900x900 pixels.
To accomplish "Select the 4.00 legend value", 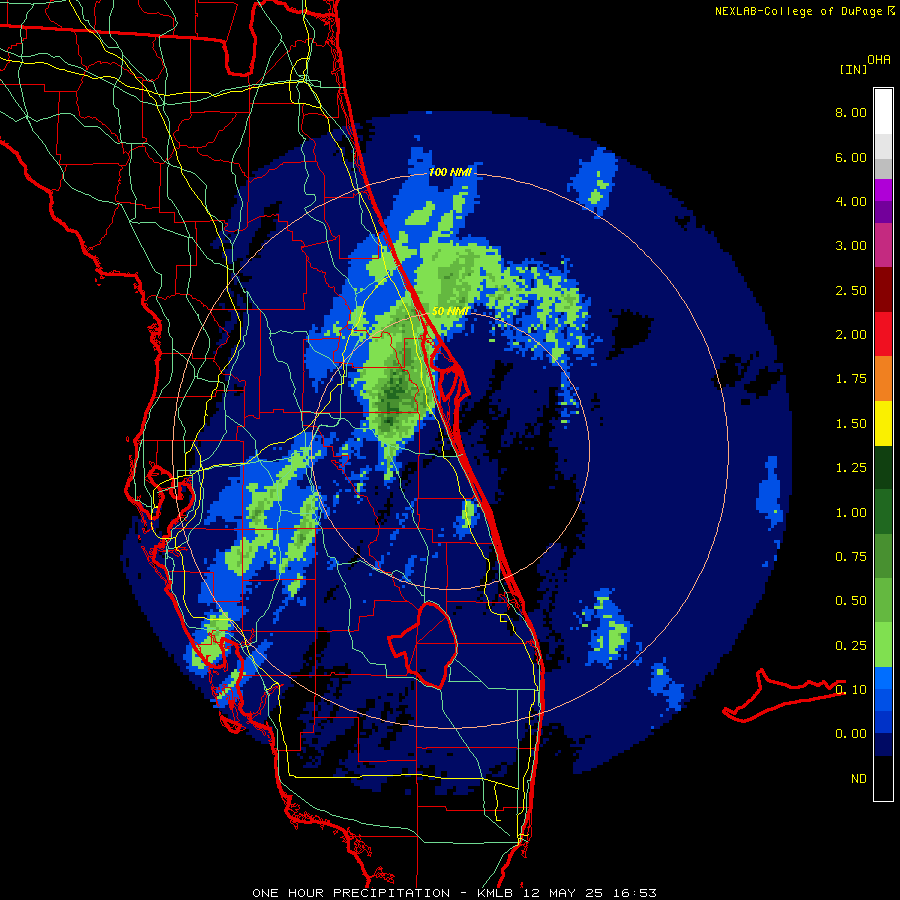I will click(851, 201).
